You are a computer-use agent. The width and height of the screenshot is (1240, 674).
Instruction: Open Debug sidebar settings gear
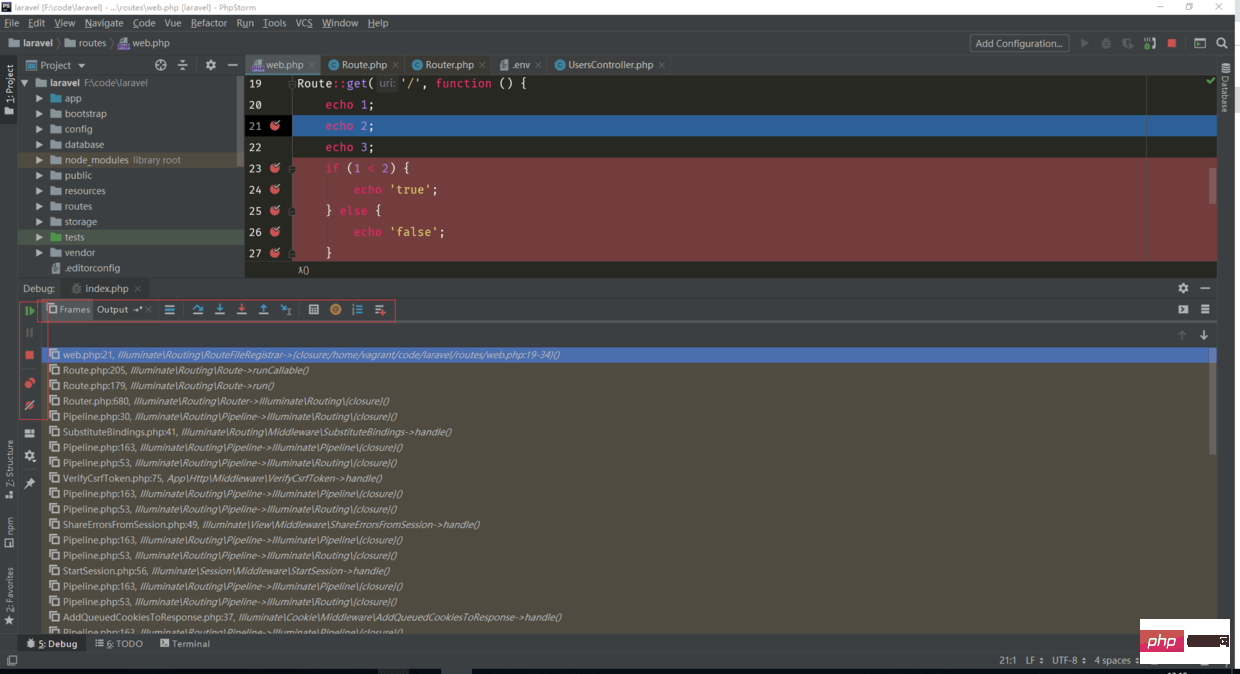click(29, 456)
